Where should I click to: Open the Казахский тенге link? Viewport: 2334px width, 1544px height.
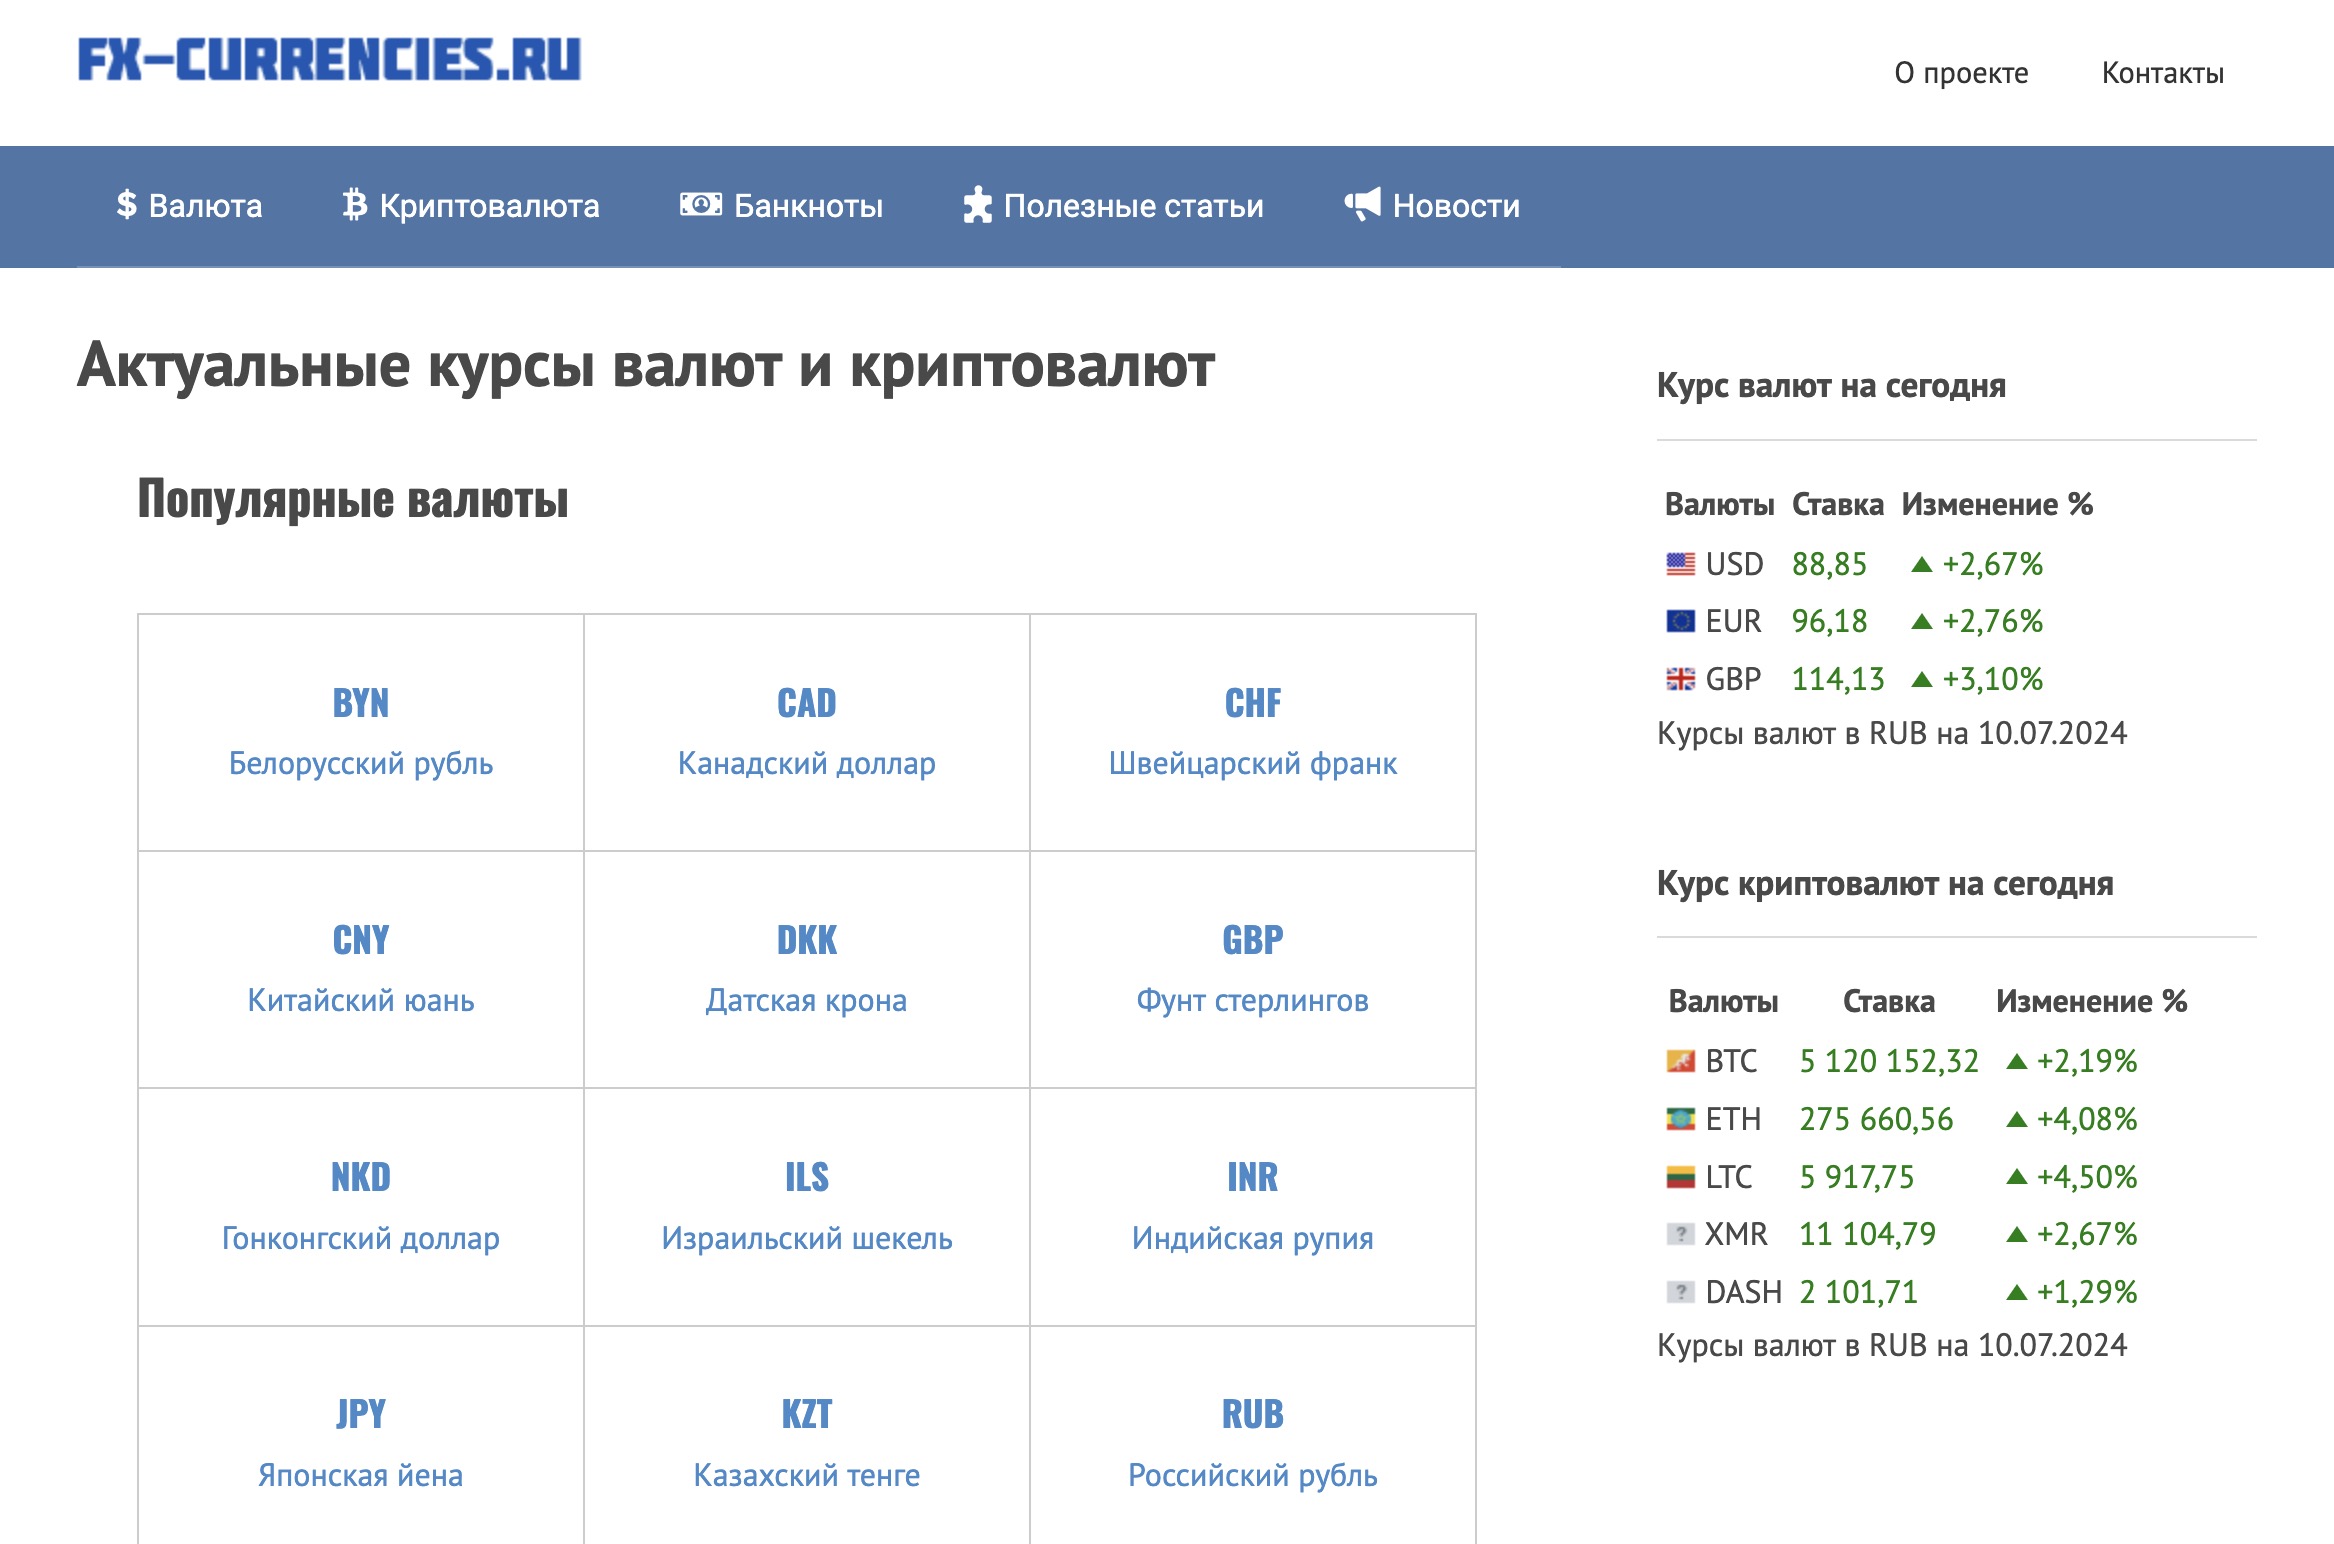(807, 1475)
